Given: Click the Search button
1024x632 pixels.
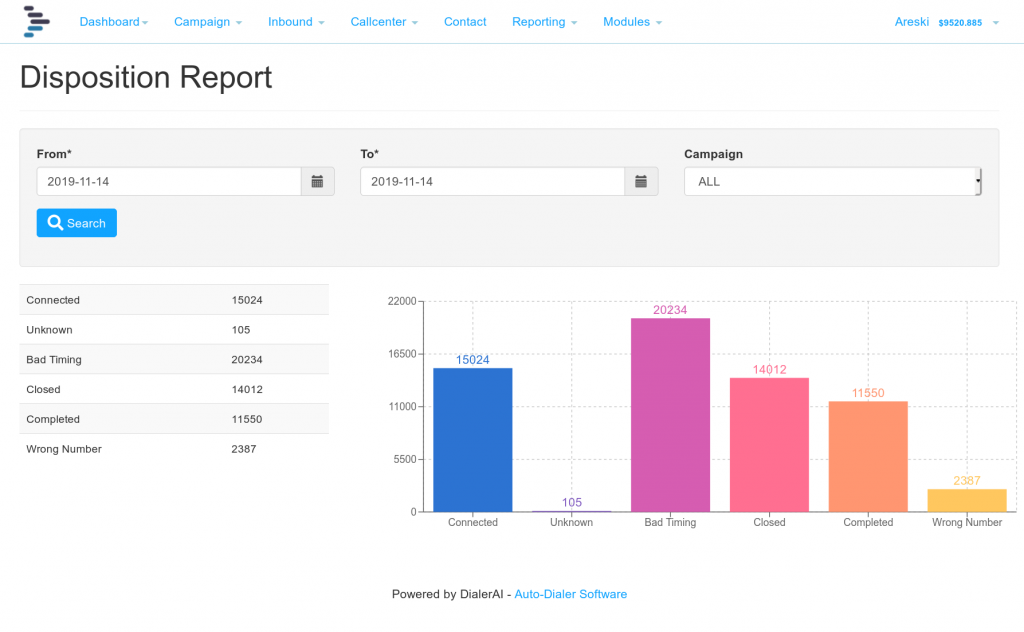Looking at the screenshot, I should [76, 222].
